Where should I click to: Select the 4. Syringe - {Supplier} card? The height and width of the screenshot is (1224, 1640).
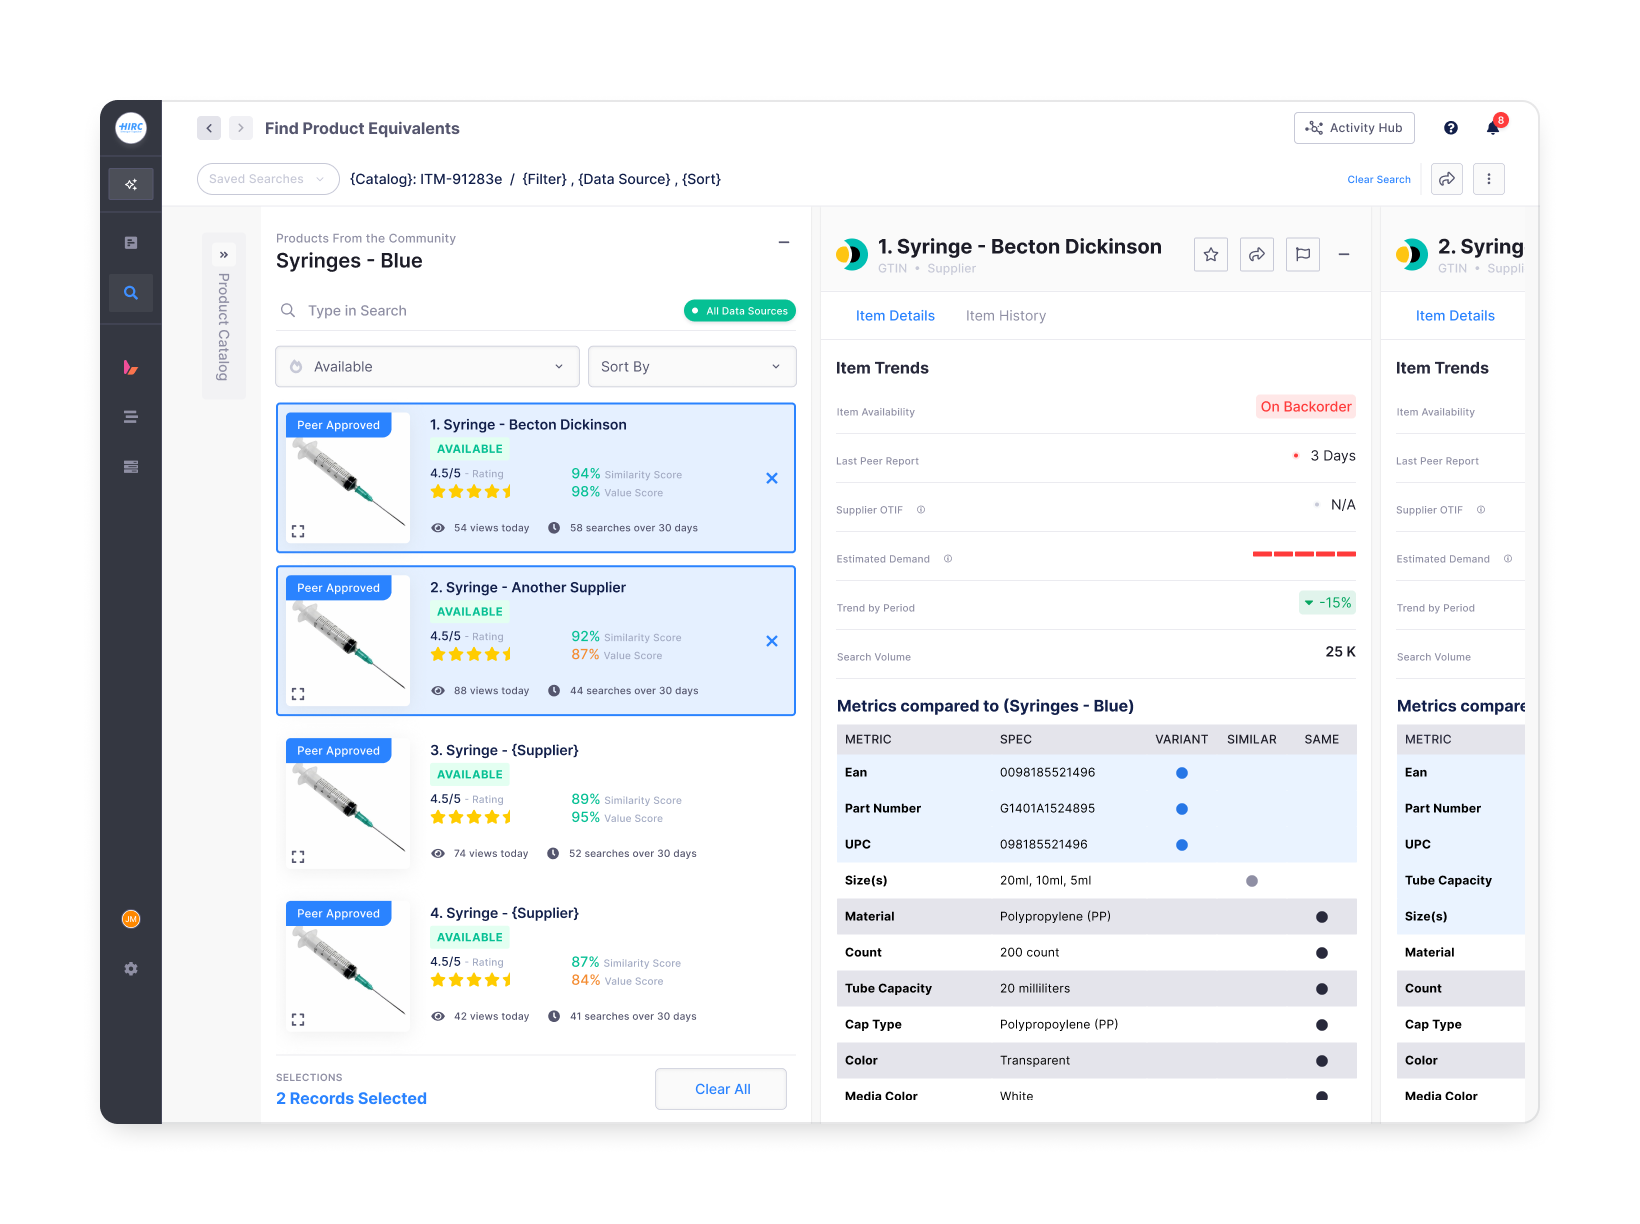coord(536,967)
